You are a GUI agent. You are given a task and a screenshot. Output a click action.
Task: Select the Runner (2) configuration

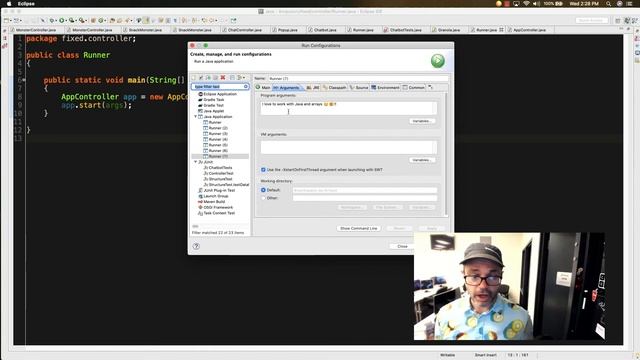pyautogui.click(x=216, y=128)
